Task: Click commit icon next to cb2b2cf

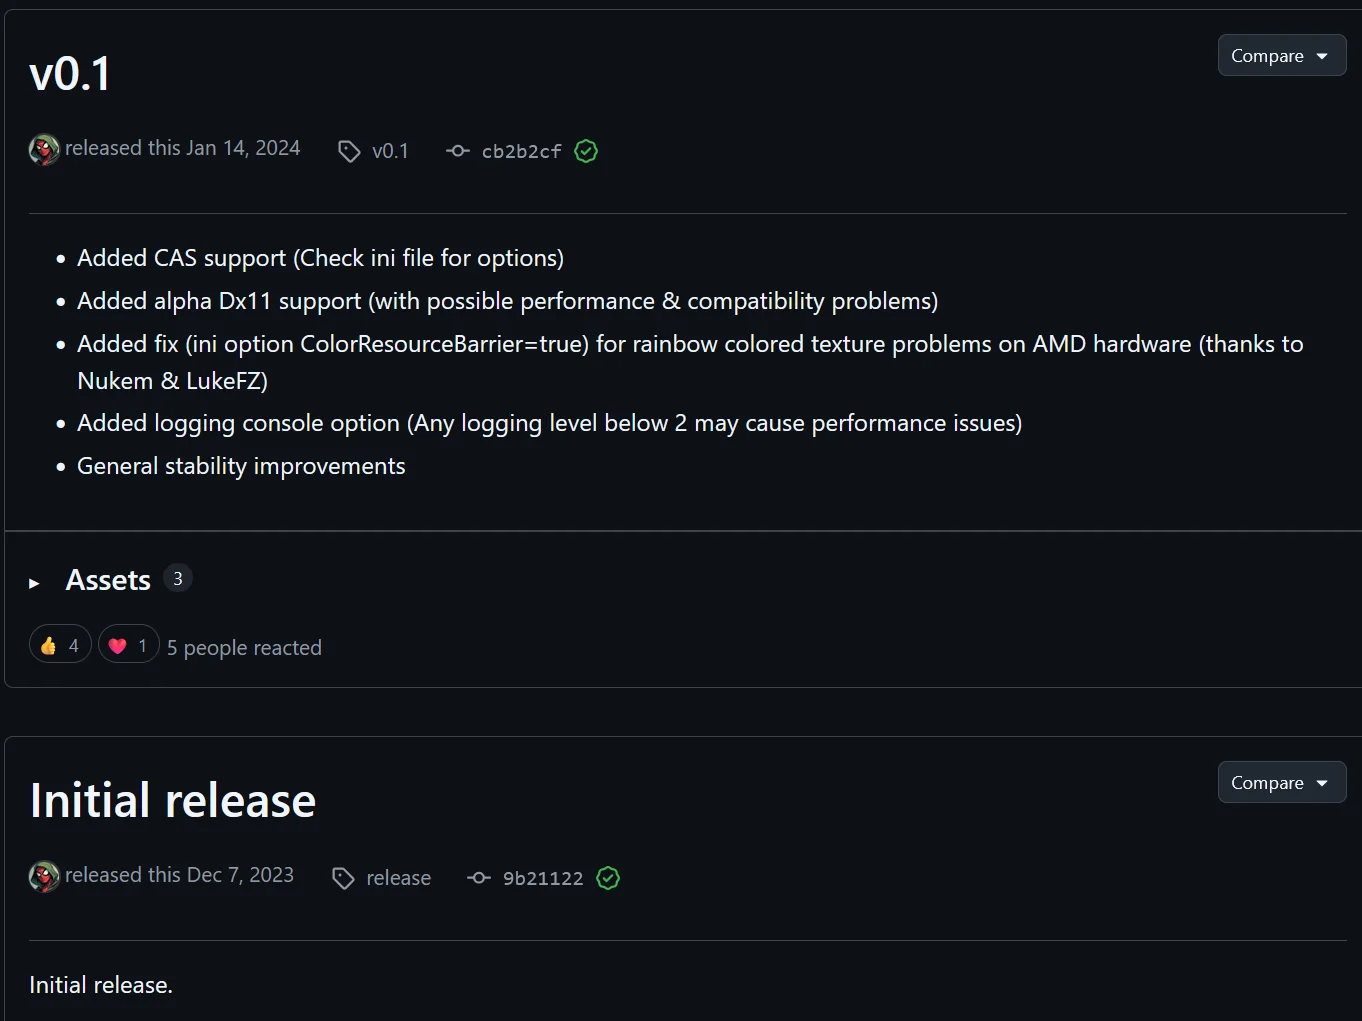Action: [x=457, y=151]
